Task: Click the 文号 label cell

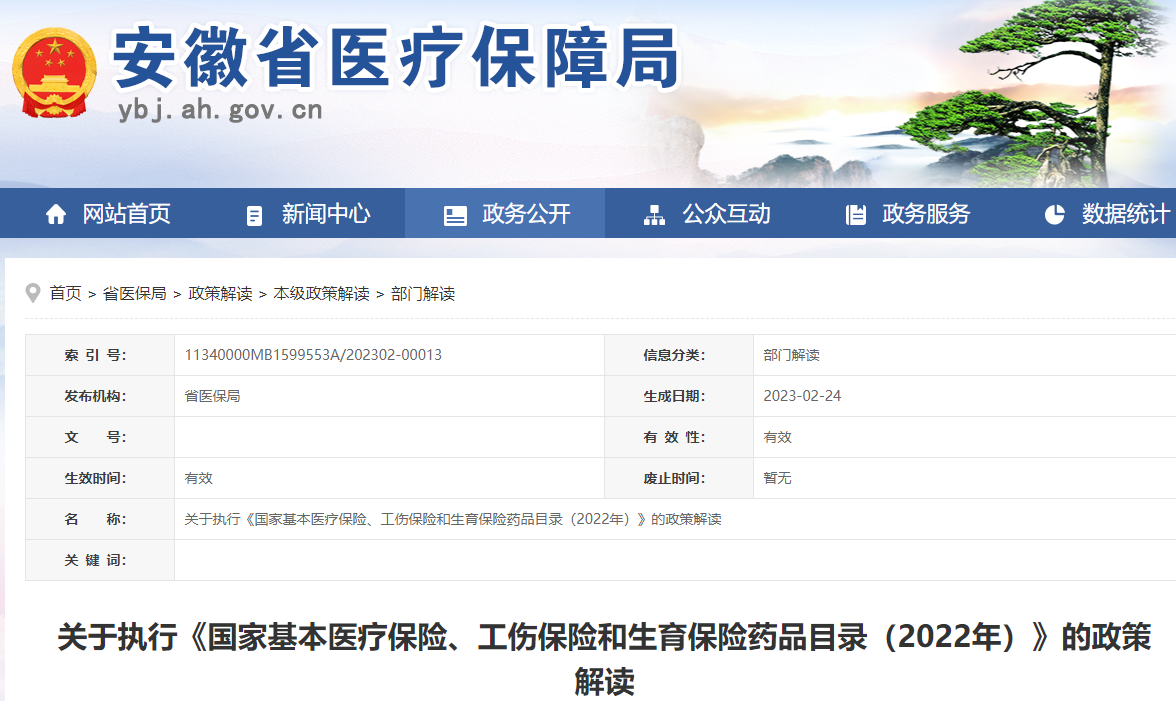Action: 100,437
